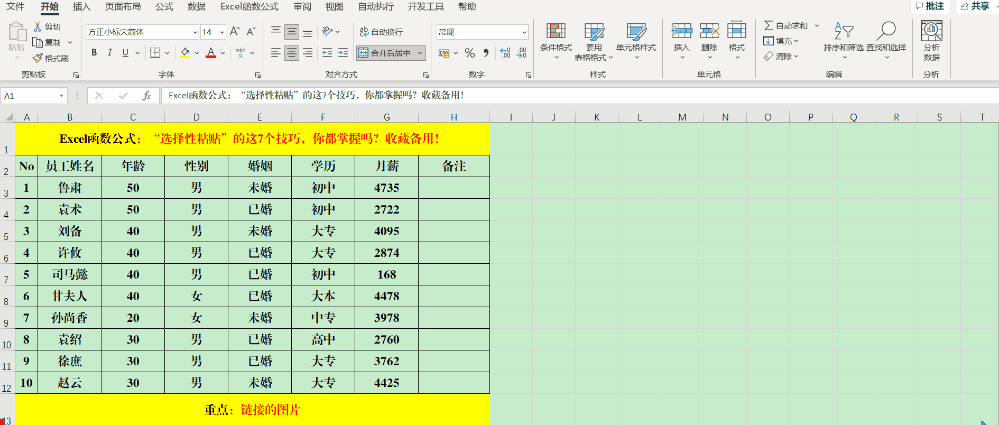Click the formula bar text field

click(579, 96)
